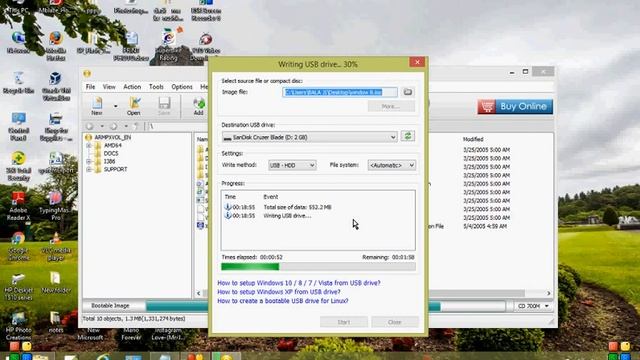Open 'How to setup Windows XP from USB drive' link
This screenshot has height=360, width=640.
click(x=279, y=292)
